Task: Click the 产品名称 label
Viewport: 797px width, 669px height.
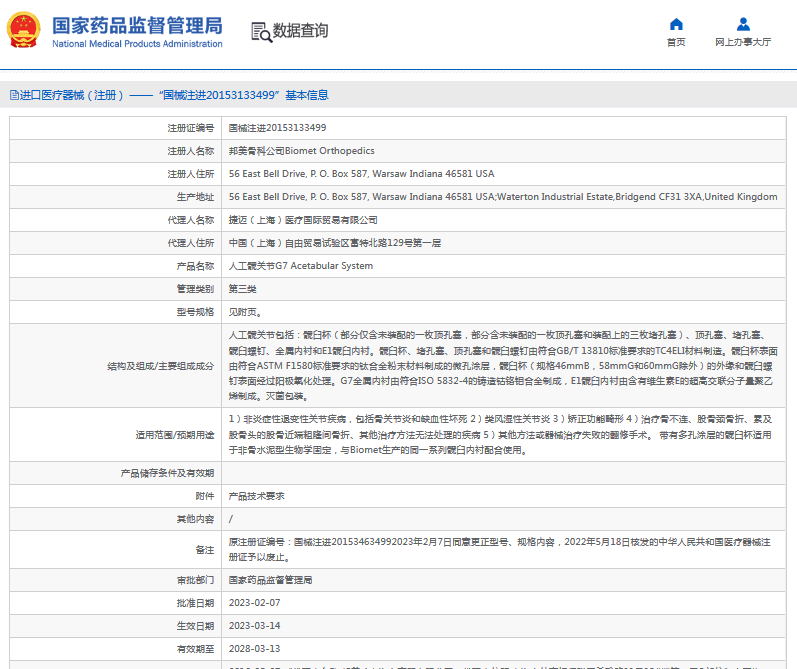Action: pos(196,266)
